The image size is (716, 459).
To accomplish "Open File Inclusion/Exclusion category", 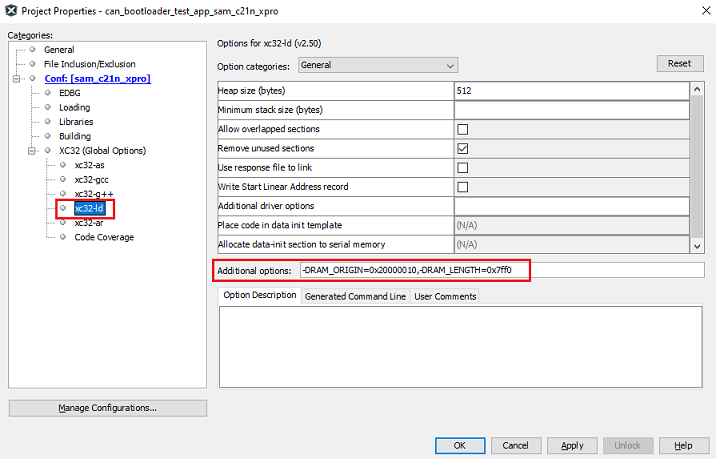I will point(89,64).
